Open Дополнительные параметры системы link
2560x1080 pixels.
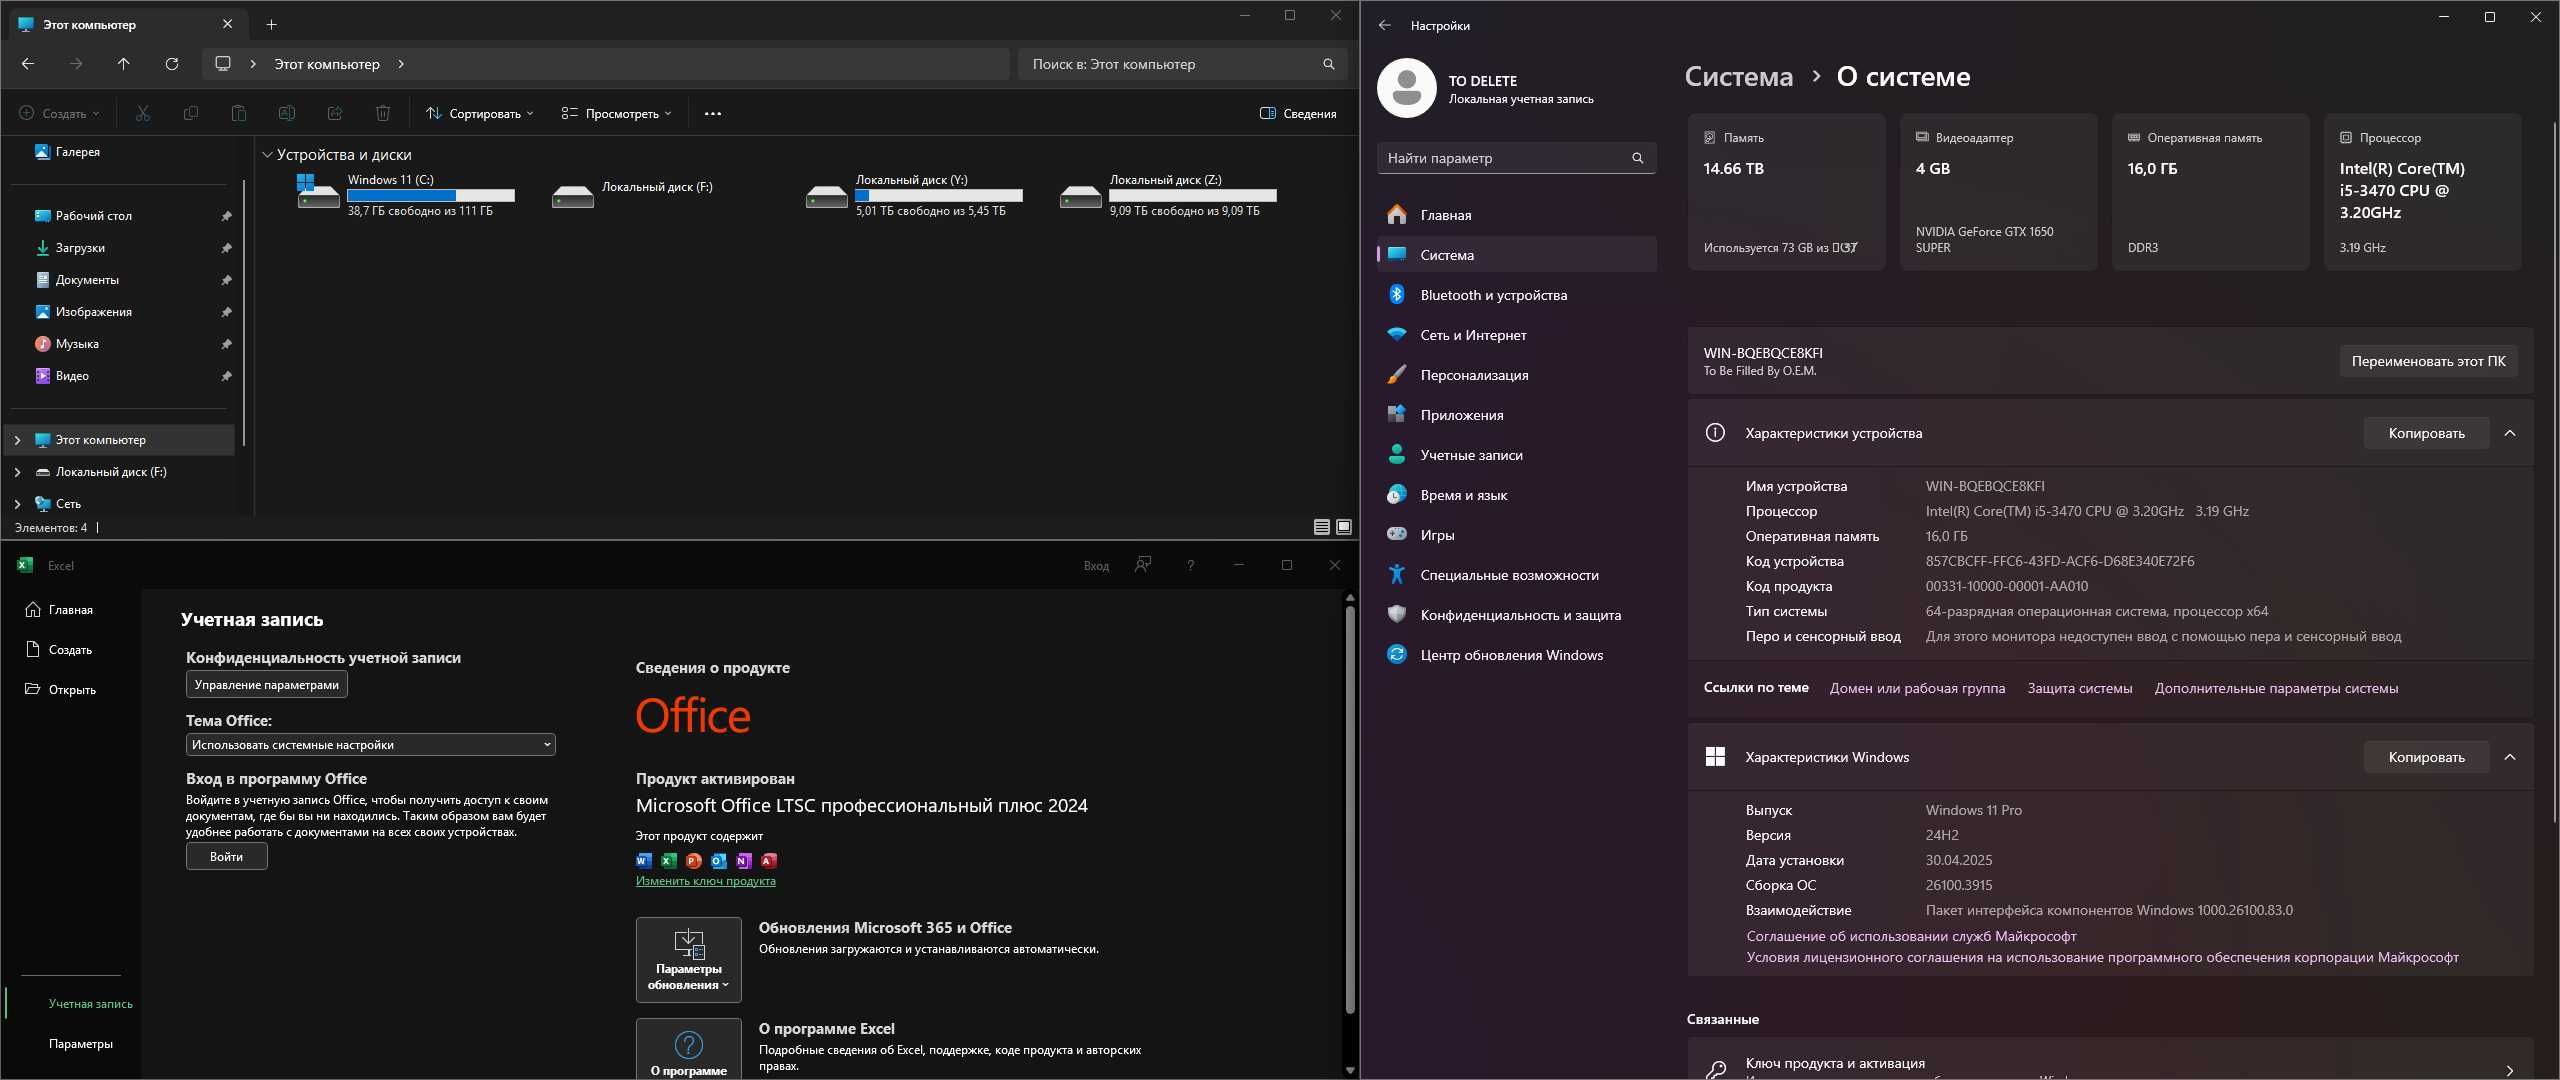2276,688
